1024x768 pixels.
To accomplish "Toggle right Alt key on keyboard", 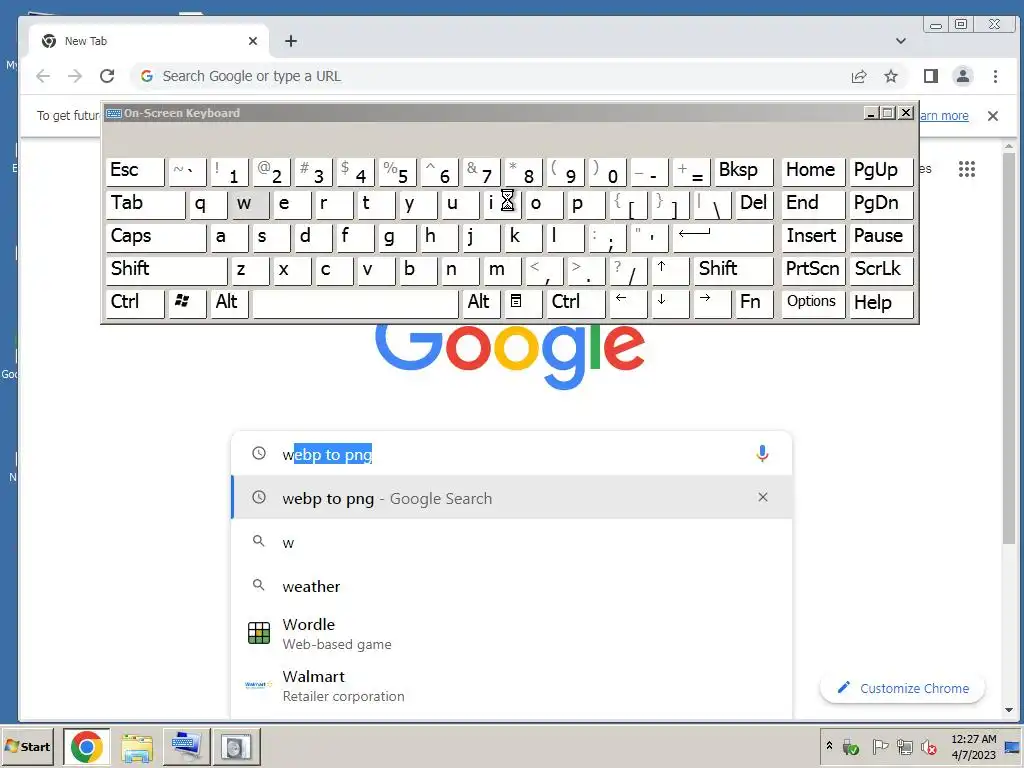I will pos(481,302).
